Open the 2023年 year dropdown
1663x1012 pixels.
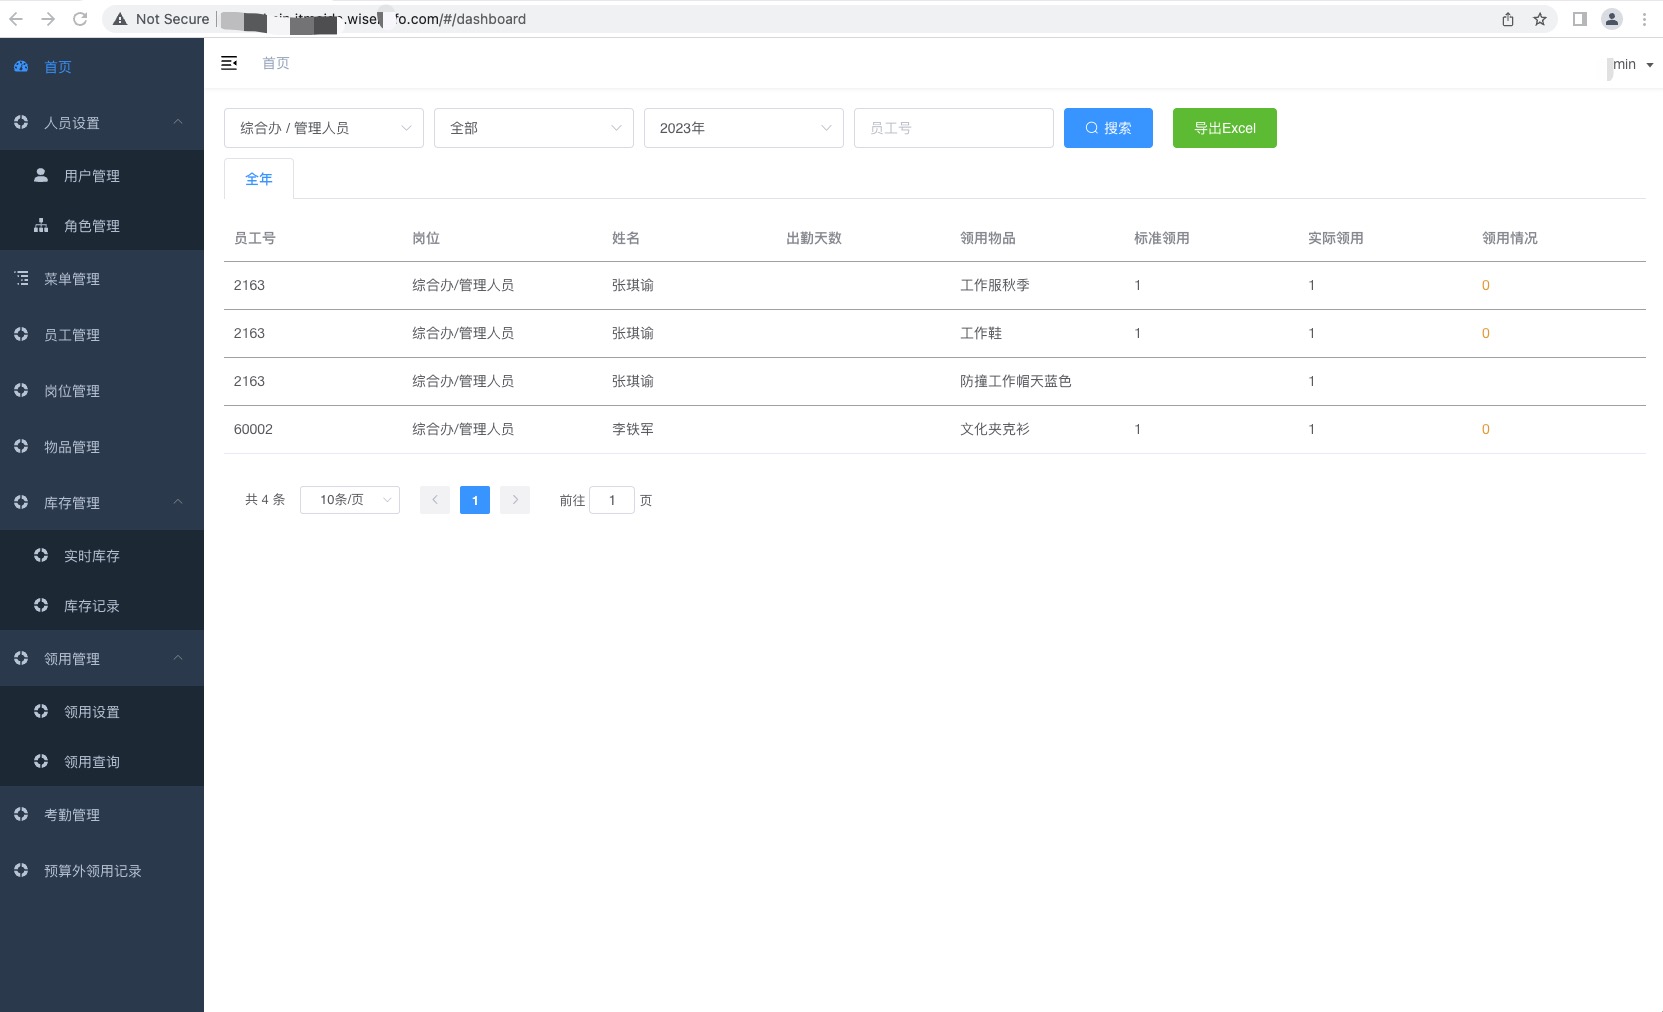pos(744,128)
